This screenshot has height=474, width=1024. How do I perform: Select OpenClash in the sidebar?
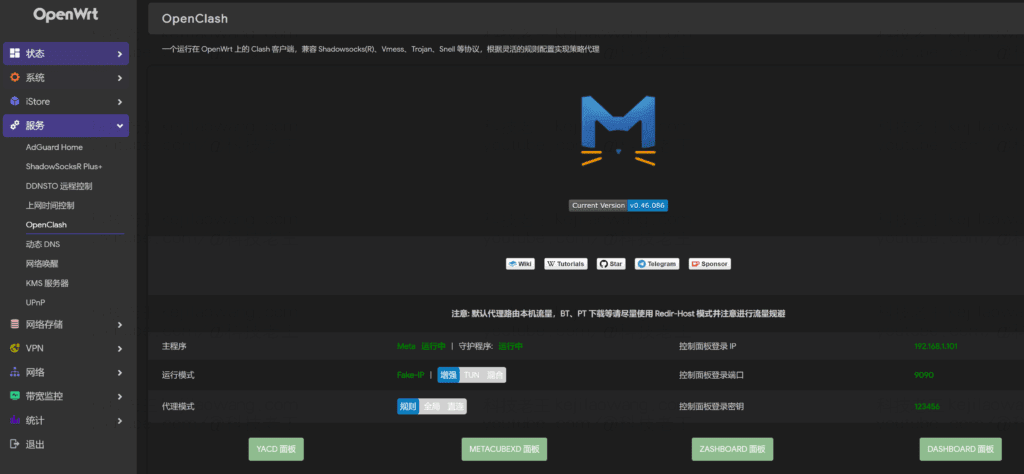46,225
